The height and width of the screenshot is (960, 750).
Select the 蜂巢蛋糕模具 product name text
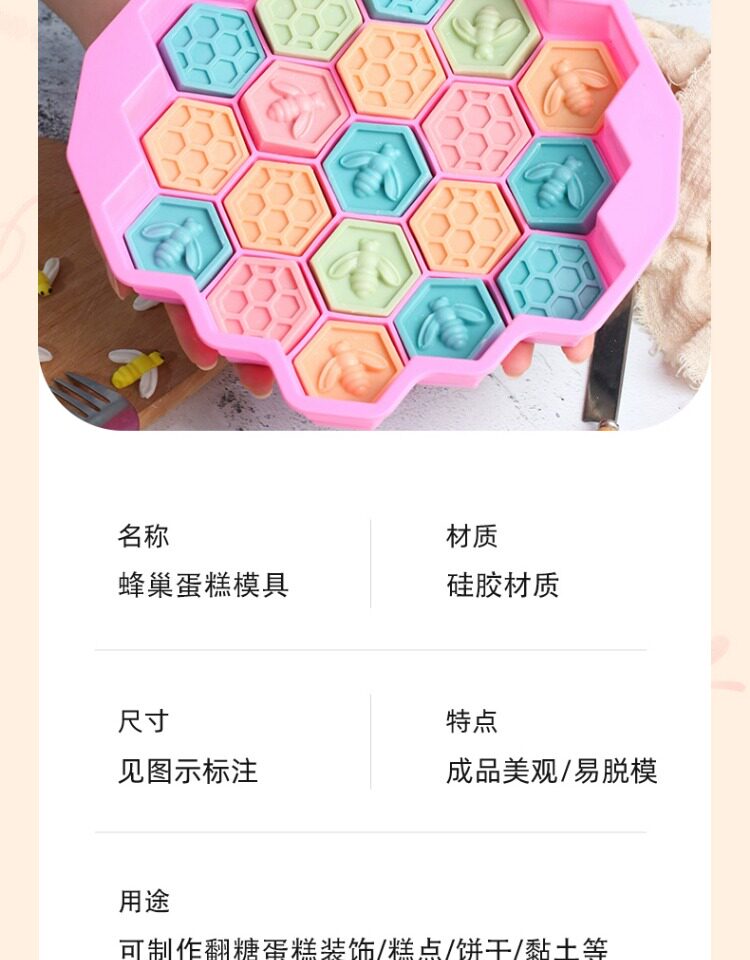pos(203,585)
